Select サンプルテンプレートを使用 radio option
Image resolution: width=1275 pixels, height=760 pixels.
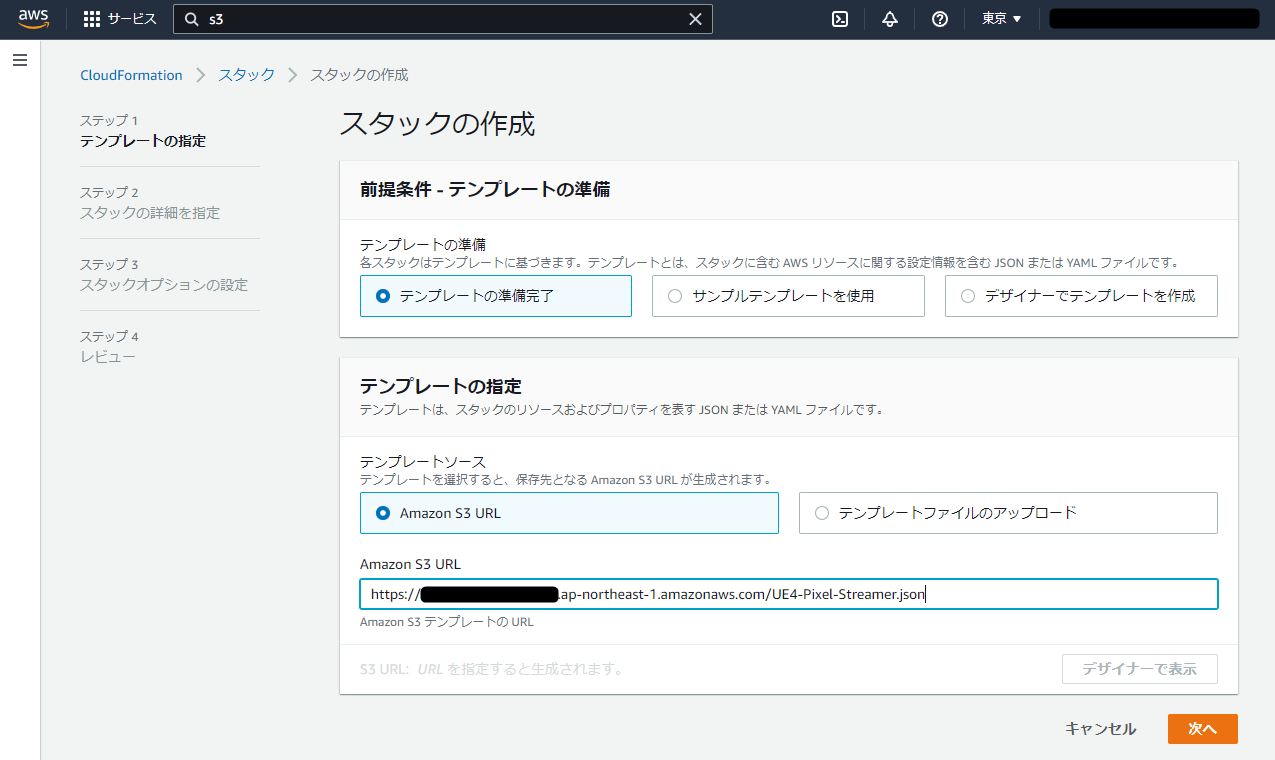coord(788,296)
